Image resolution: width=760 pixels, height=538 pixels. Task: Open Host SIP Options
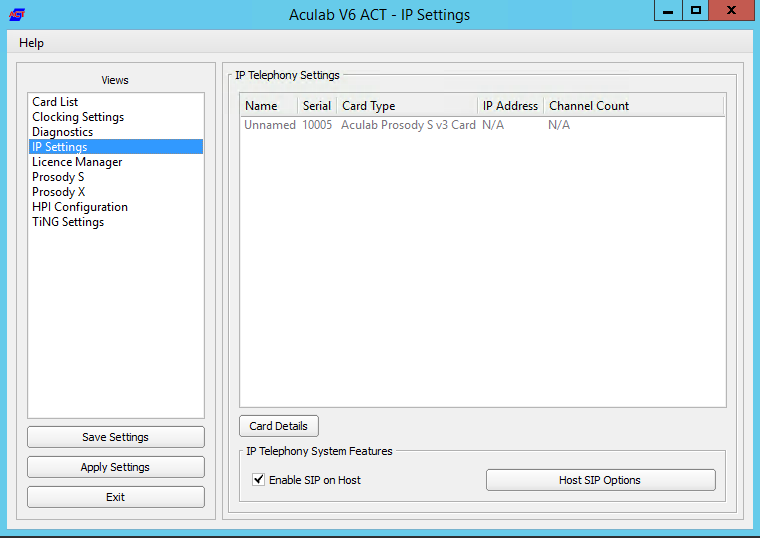click(601, 480)
